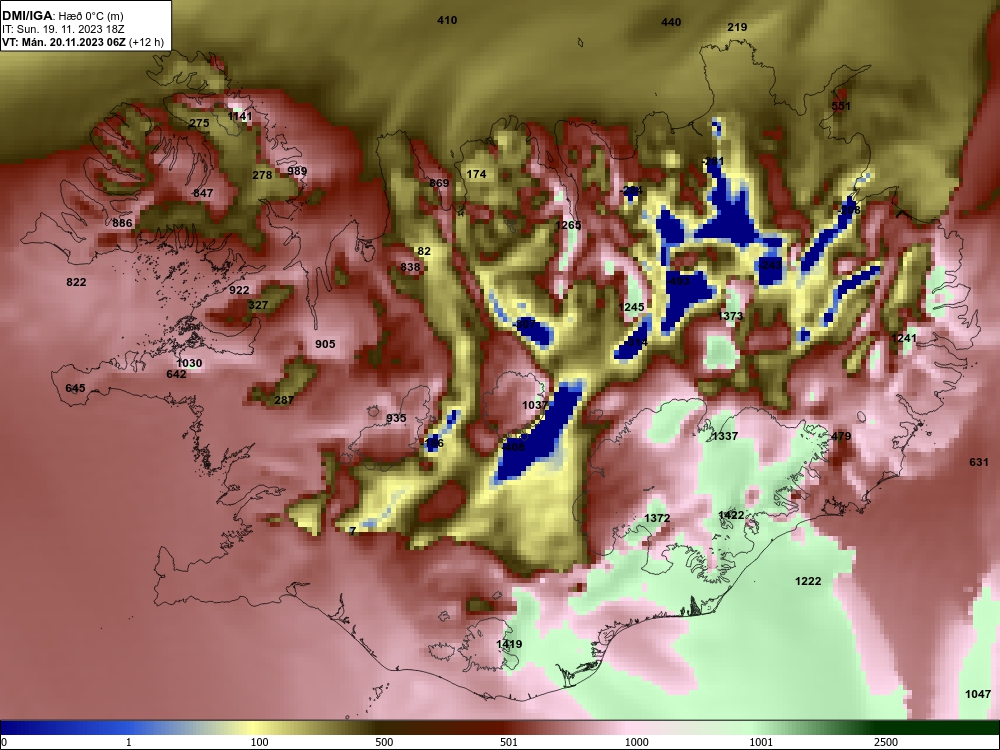
Task: Select the 278 height label
Action: pos(262,175)
